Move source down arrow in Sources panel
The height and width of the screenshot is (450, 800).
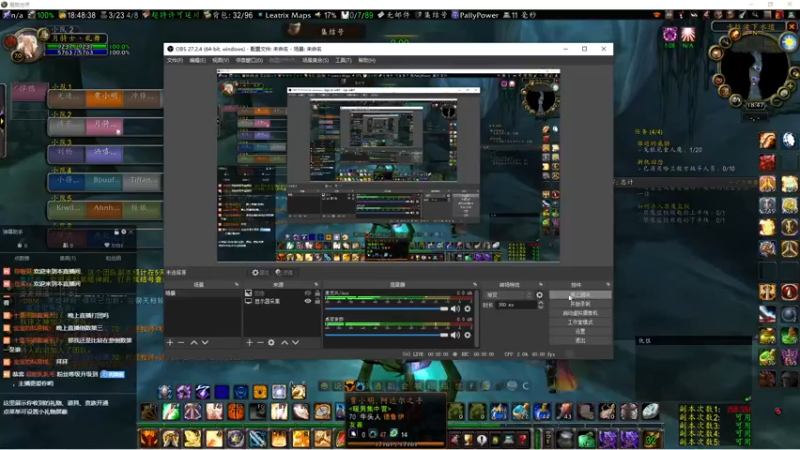[295, 342]
